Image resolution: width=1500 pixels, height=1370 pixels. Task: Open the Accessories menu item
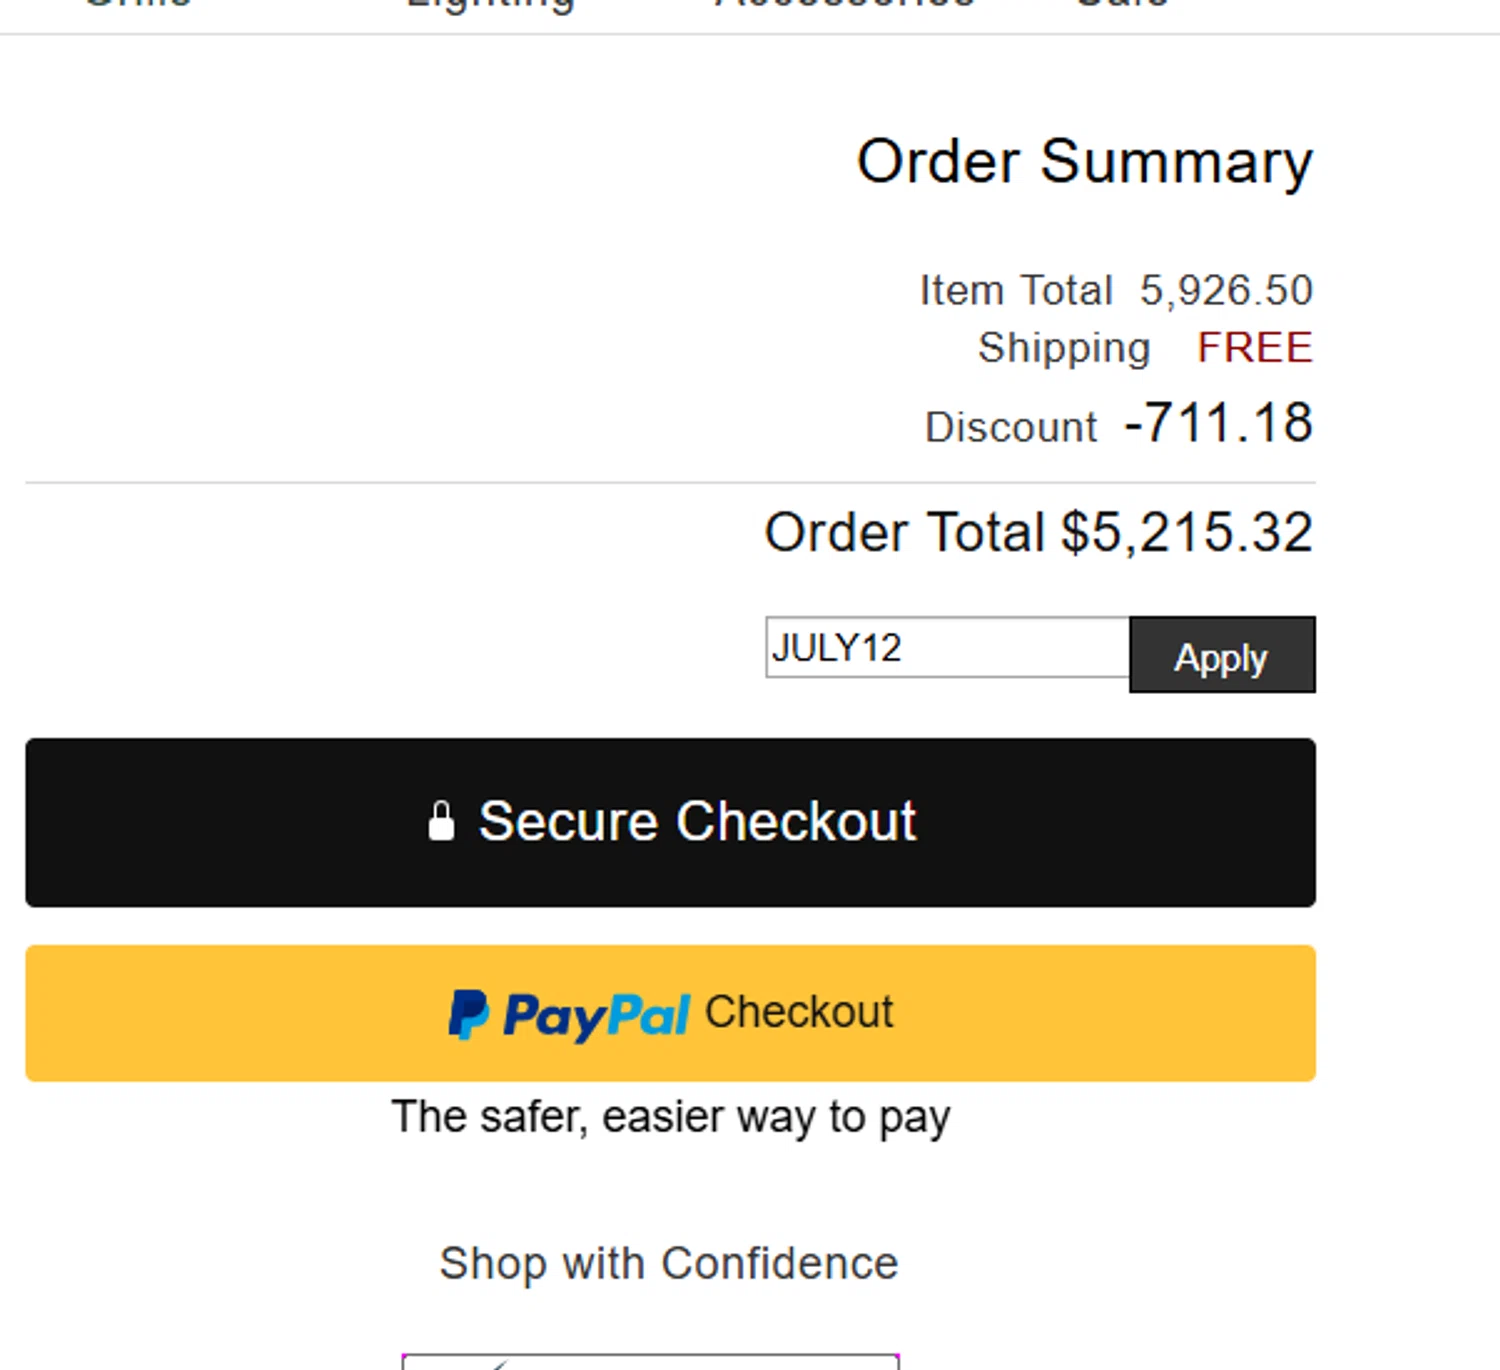pos(845,4)
